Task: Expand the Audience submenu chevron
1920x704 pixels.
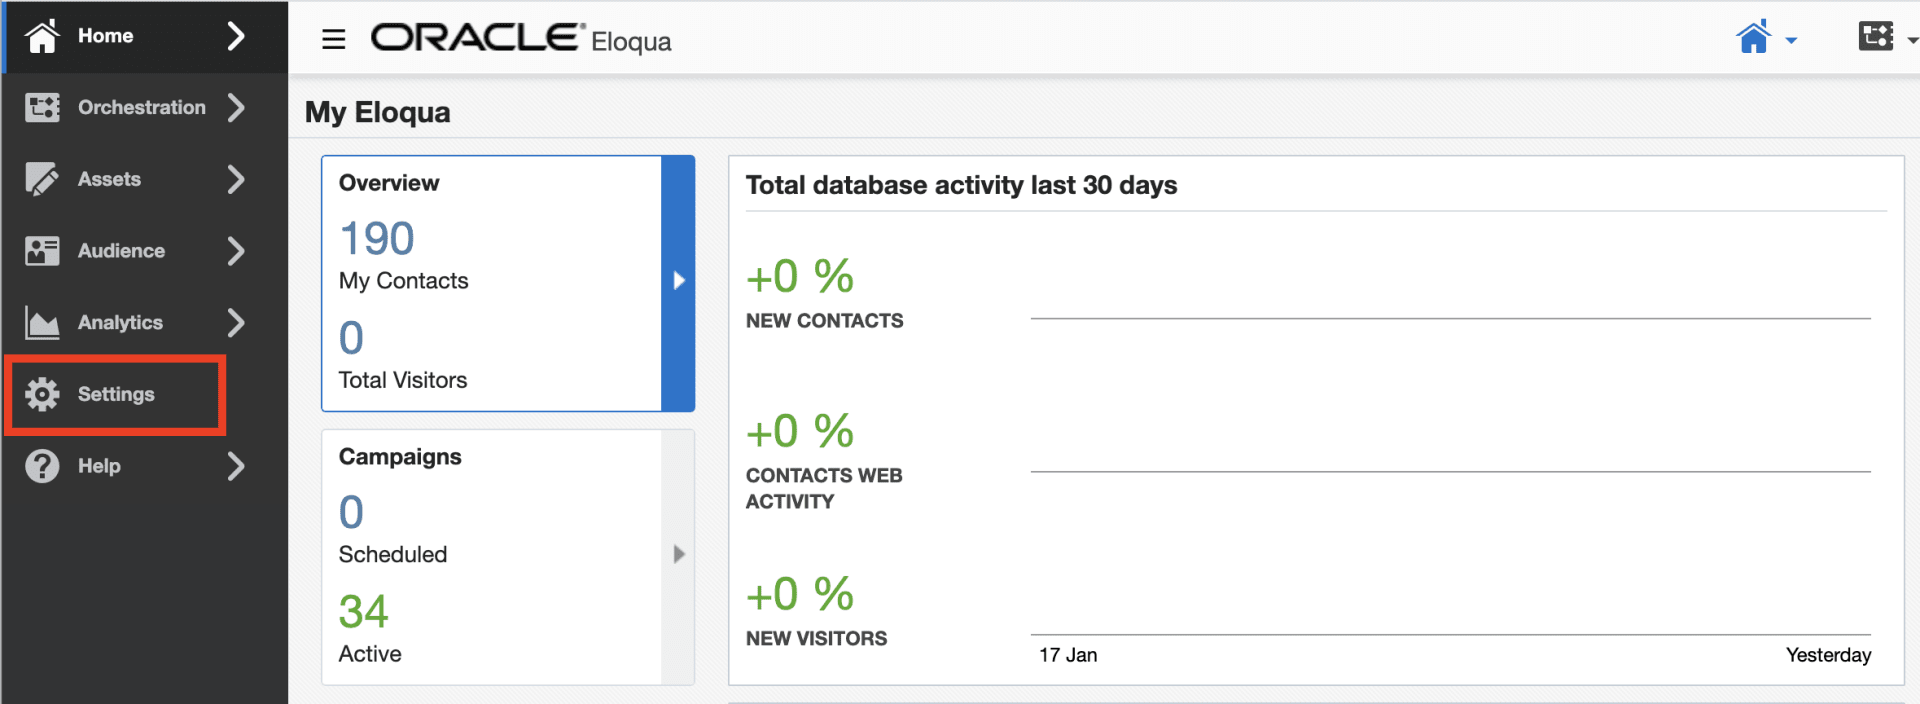Action: pos(236,251)
